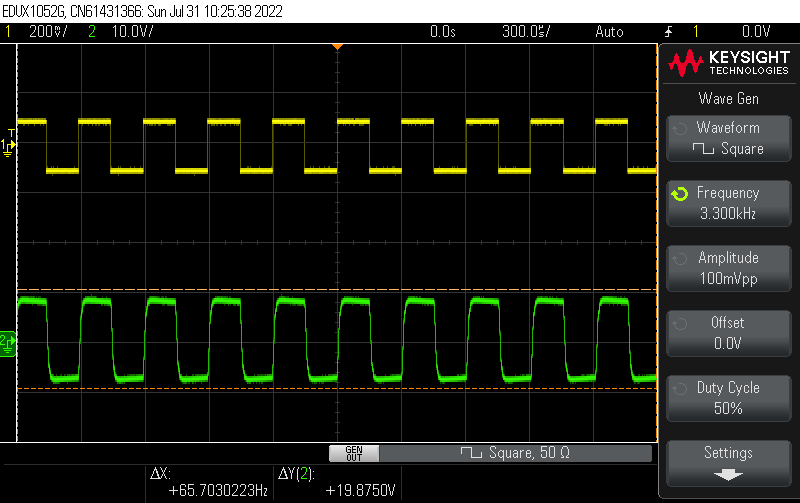Viewport: 800px width, 503px height.
Task: Click the yellow channel 1 number label
Action: click(x=8, y=32)
